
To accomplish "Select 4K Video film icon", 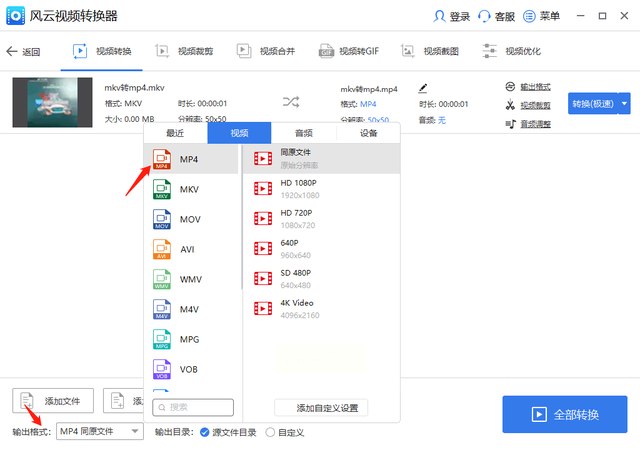I will point(263,309).
